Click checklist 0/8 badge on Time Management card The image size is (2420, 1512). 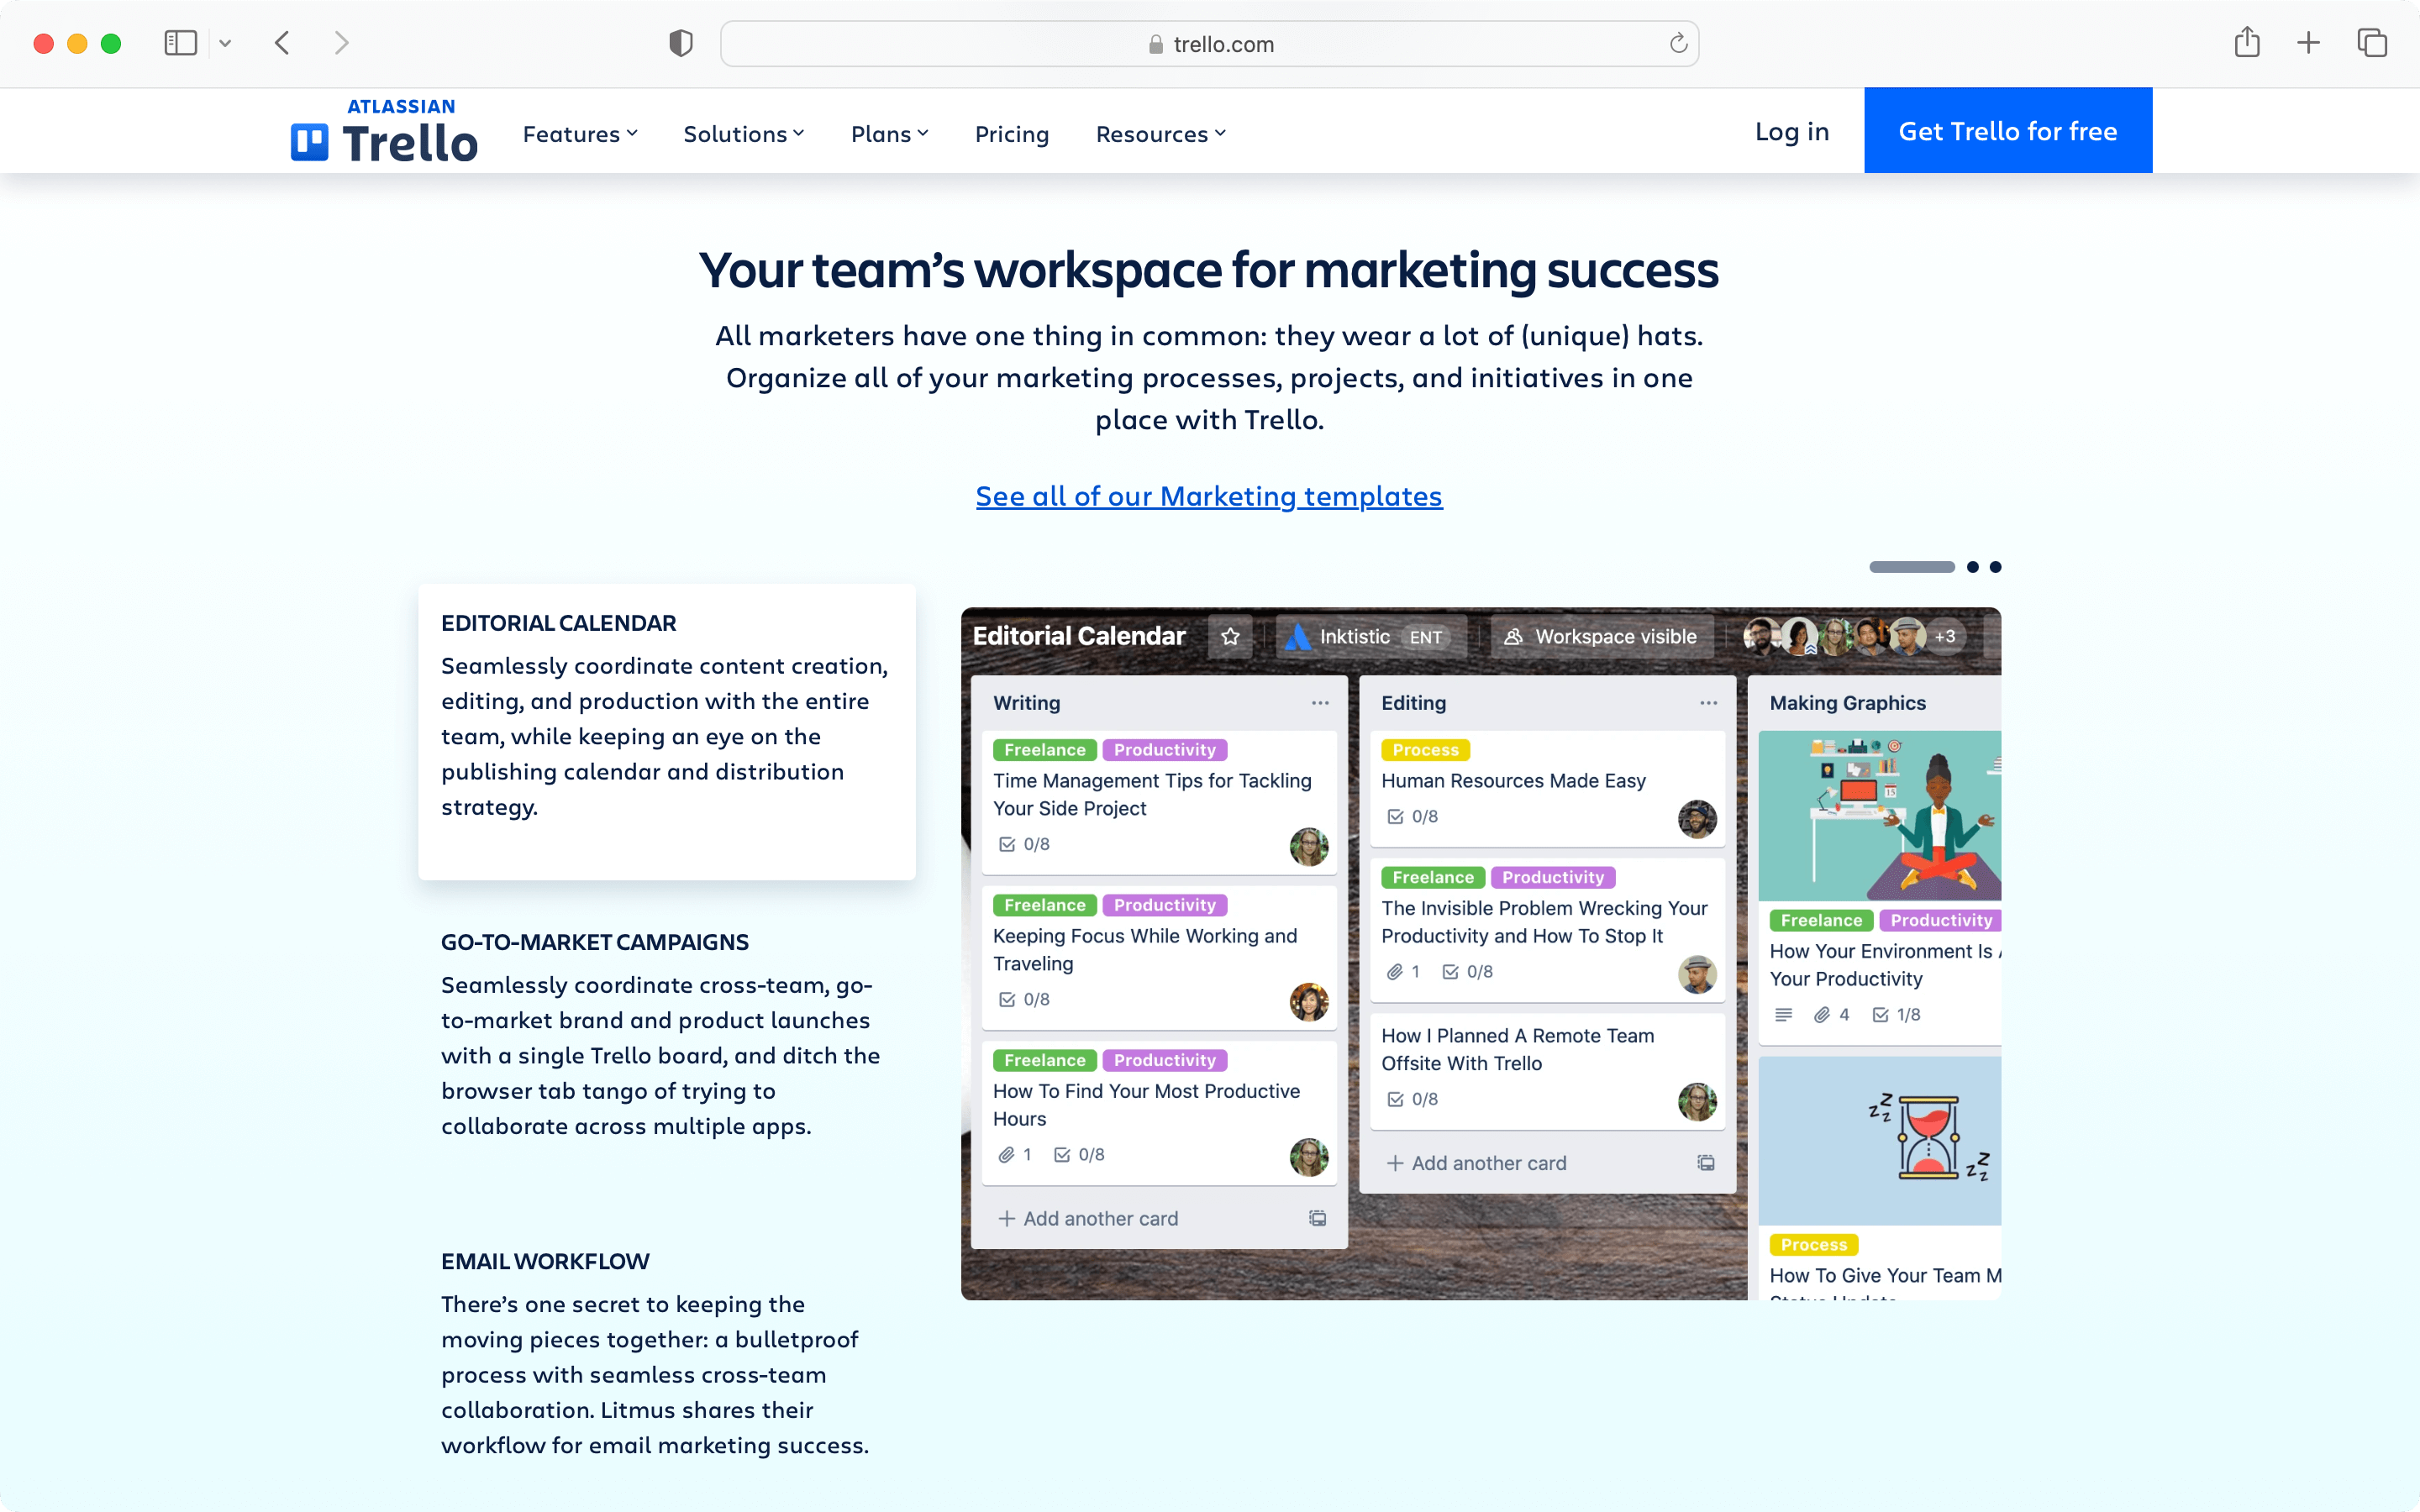pos(1024,844)
